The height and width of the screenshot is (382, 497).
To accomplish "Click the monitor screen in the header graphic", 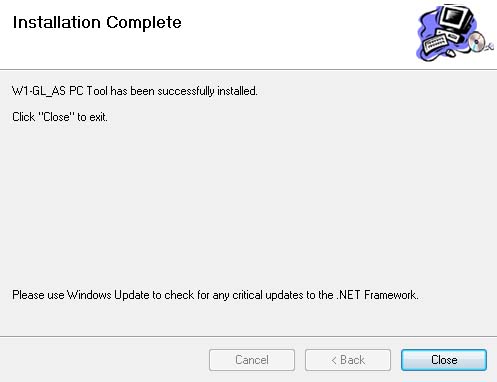I will (x=454, y=17).
